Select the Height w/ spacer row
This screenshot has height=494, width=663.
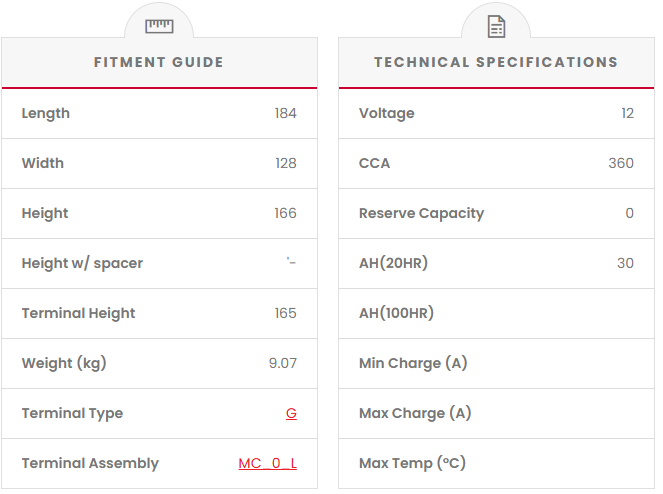[x=82, y=263]
